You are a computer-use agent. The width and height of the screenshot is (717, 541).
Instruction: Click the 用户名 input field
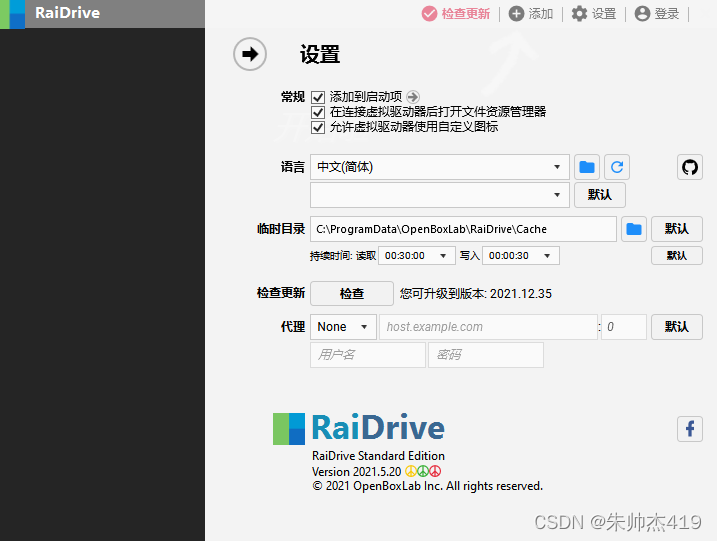(368, 355)
